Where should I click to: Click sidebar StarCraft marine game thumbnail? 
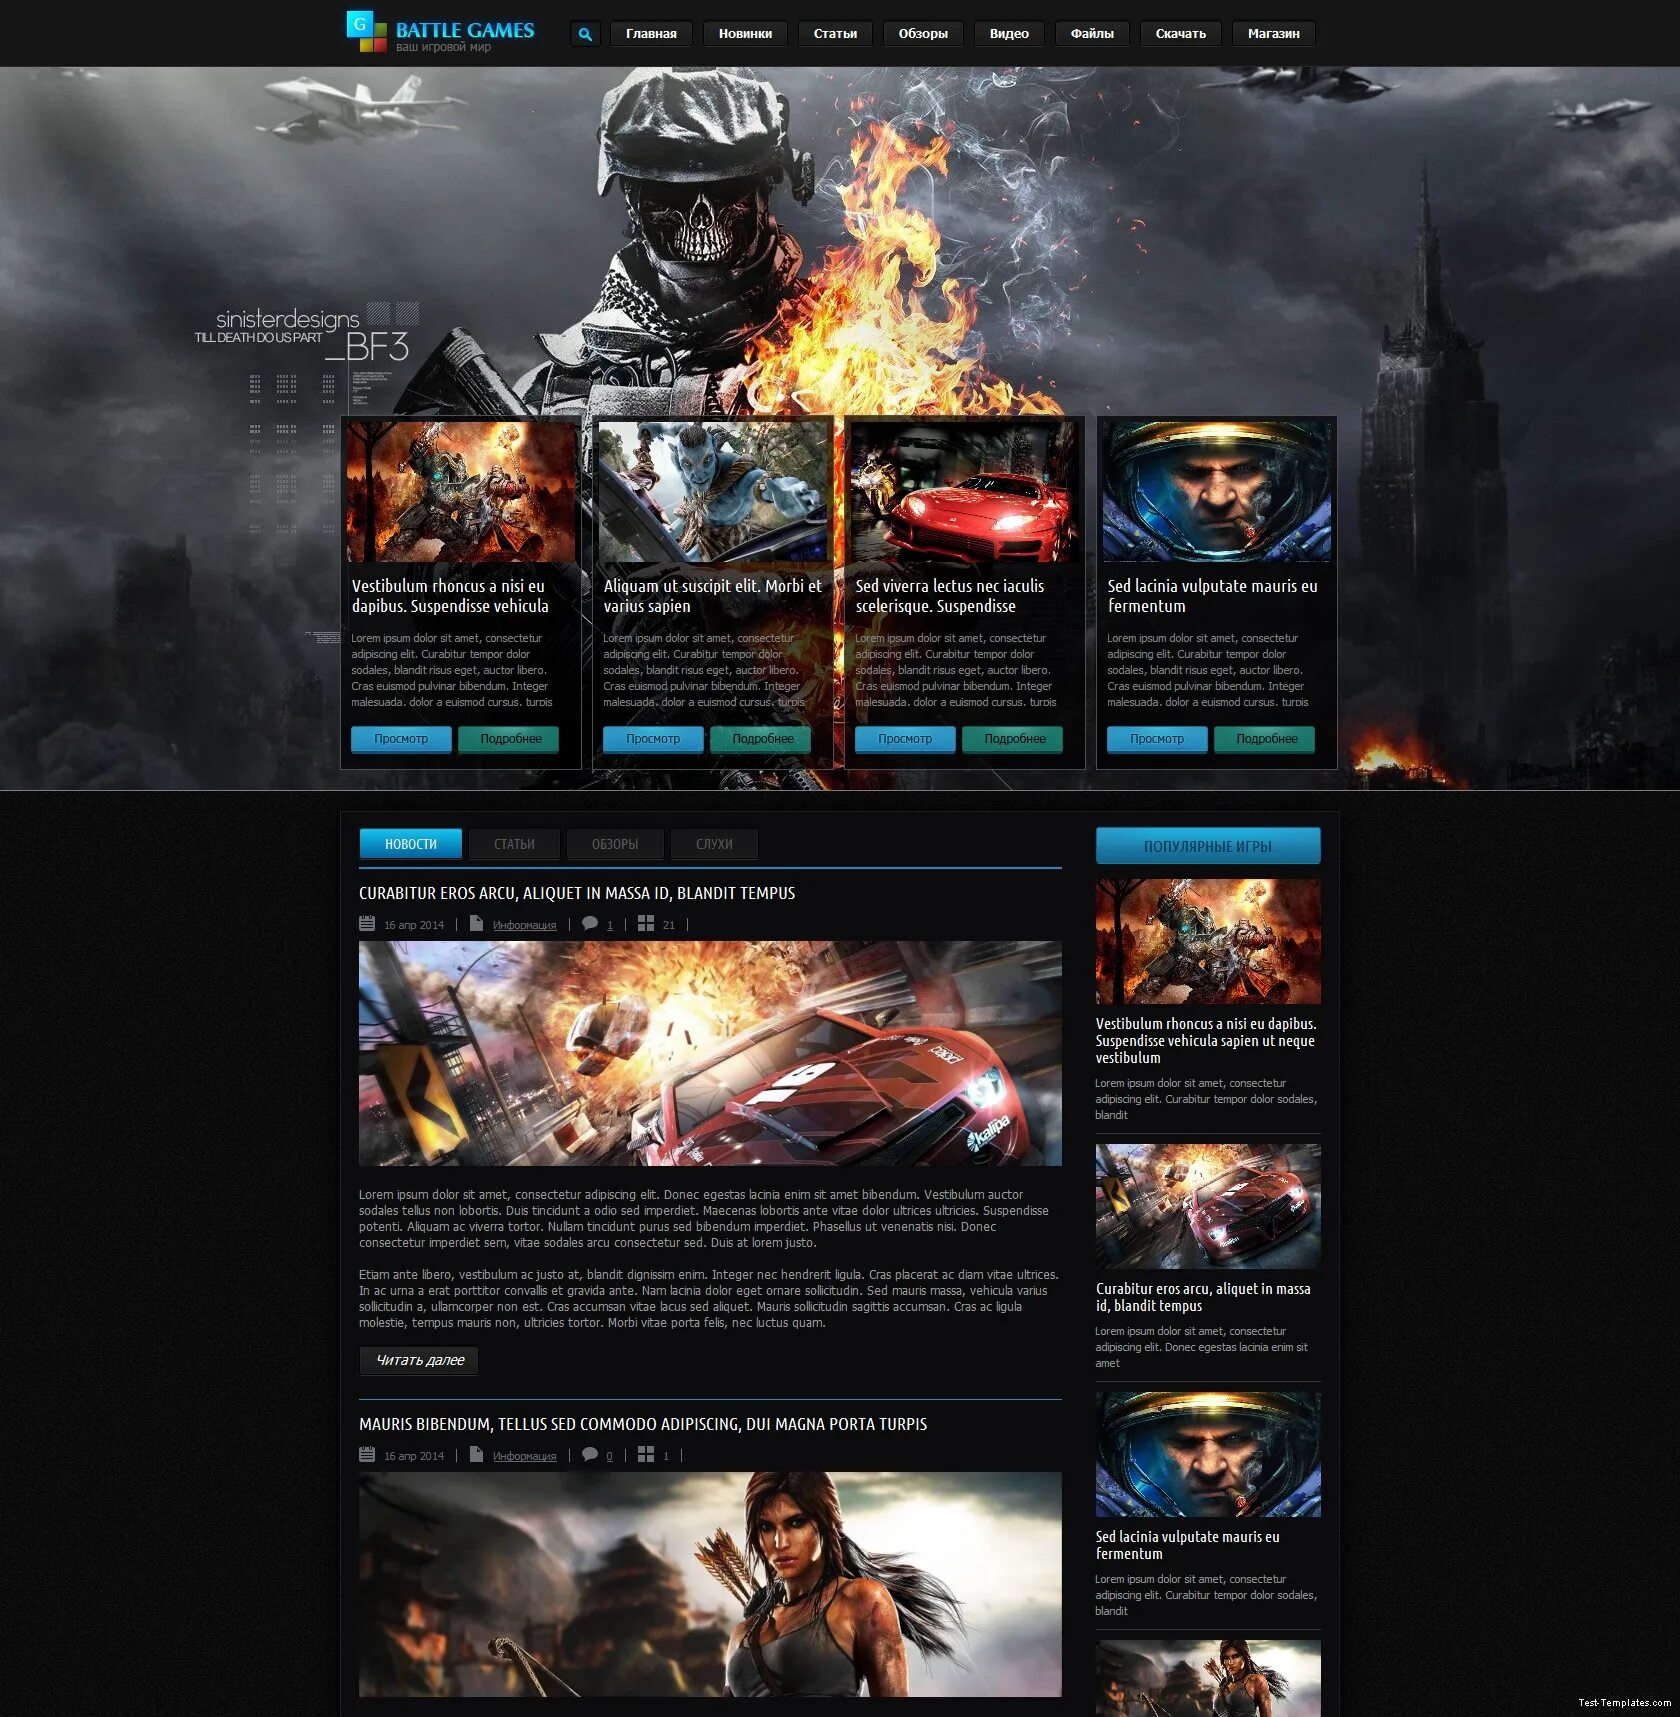click(1208, 1454)
